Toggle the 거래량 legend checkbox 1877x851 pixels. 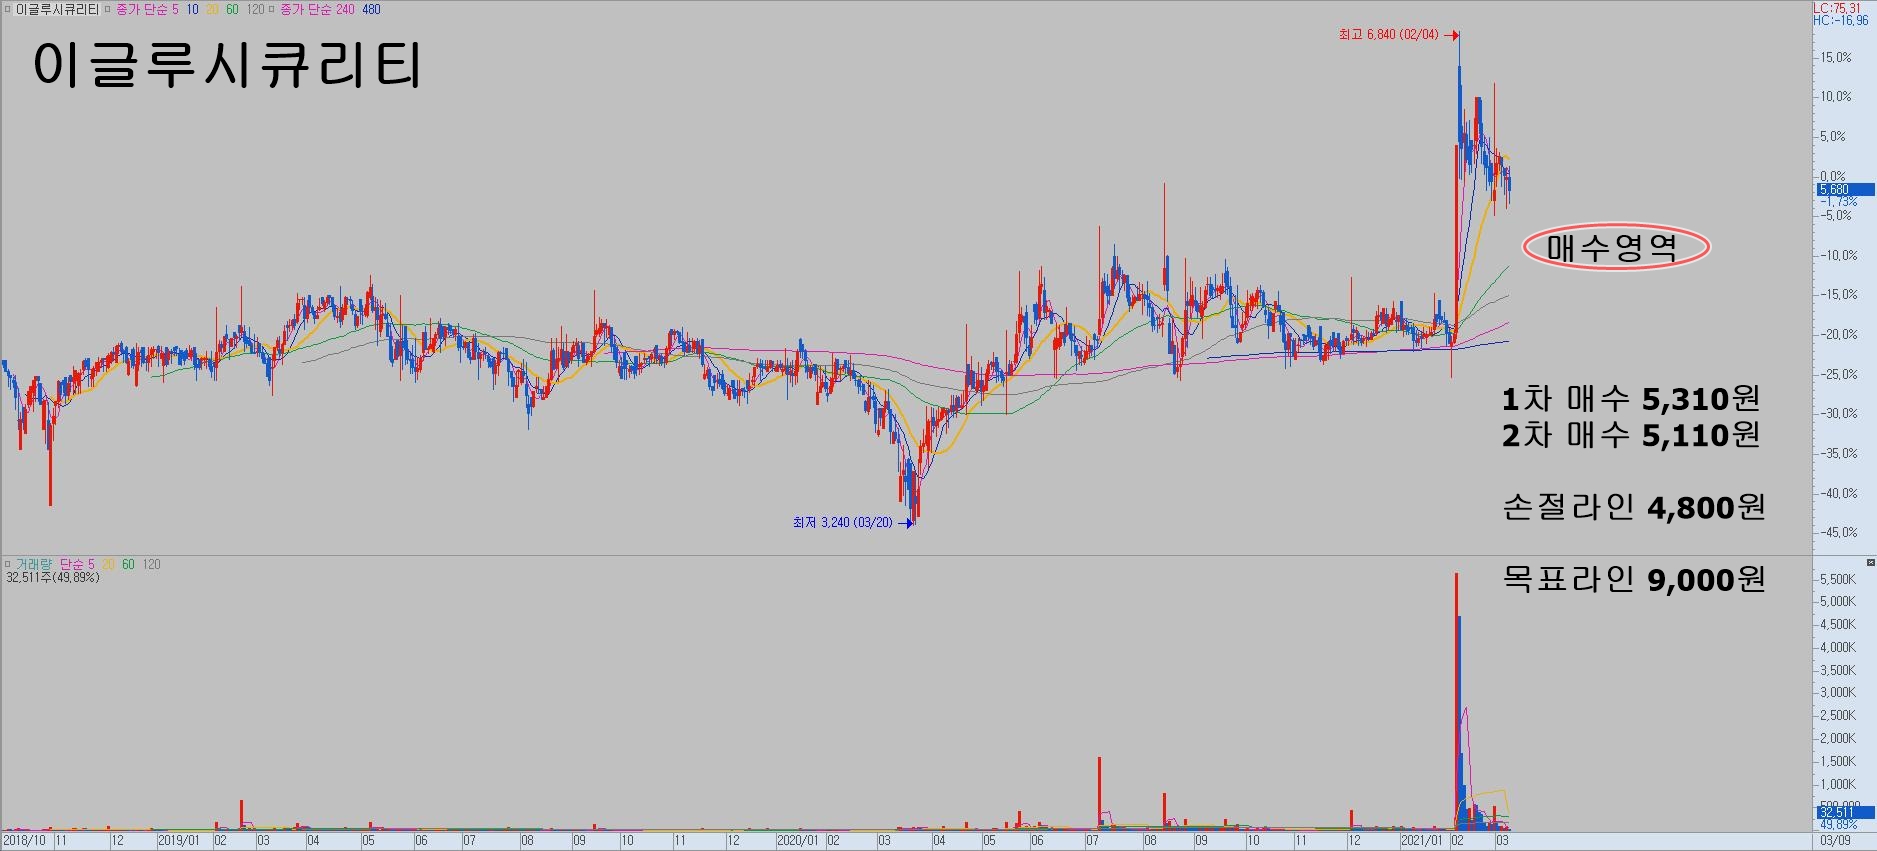click(7, 564)
